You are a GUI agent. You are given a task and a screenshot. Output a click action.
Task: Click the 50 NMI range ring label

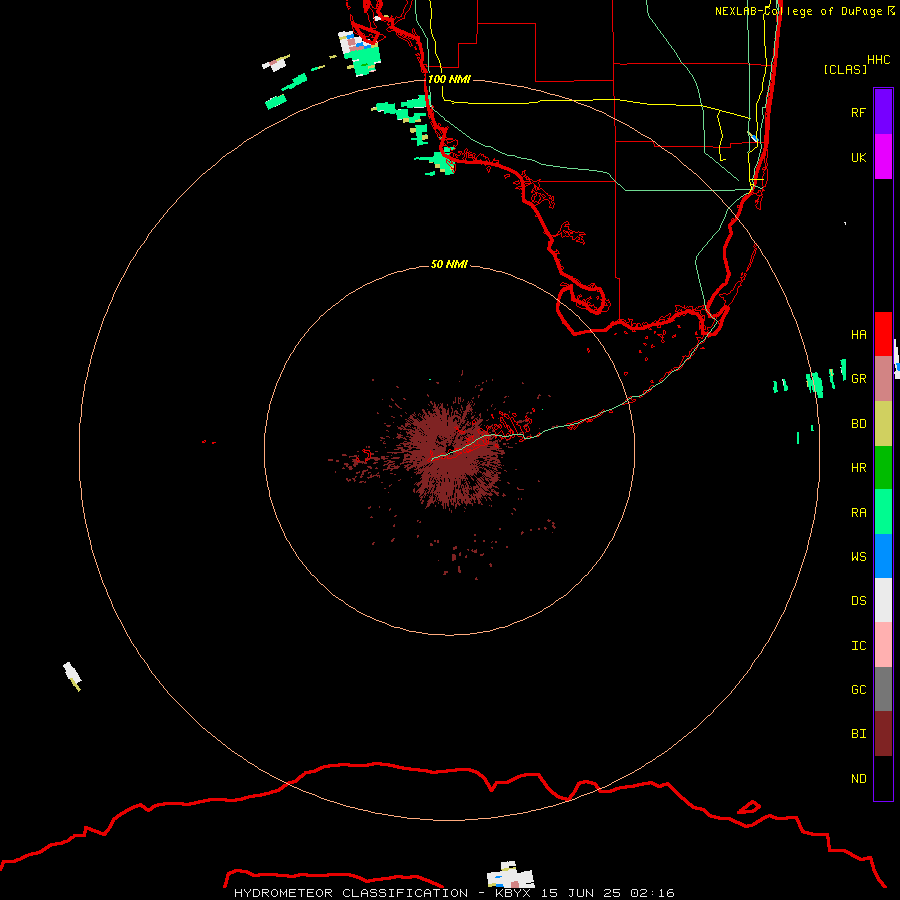click(x=449, y=264)
